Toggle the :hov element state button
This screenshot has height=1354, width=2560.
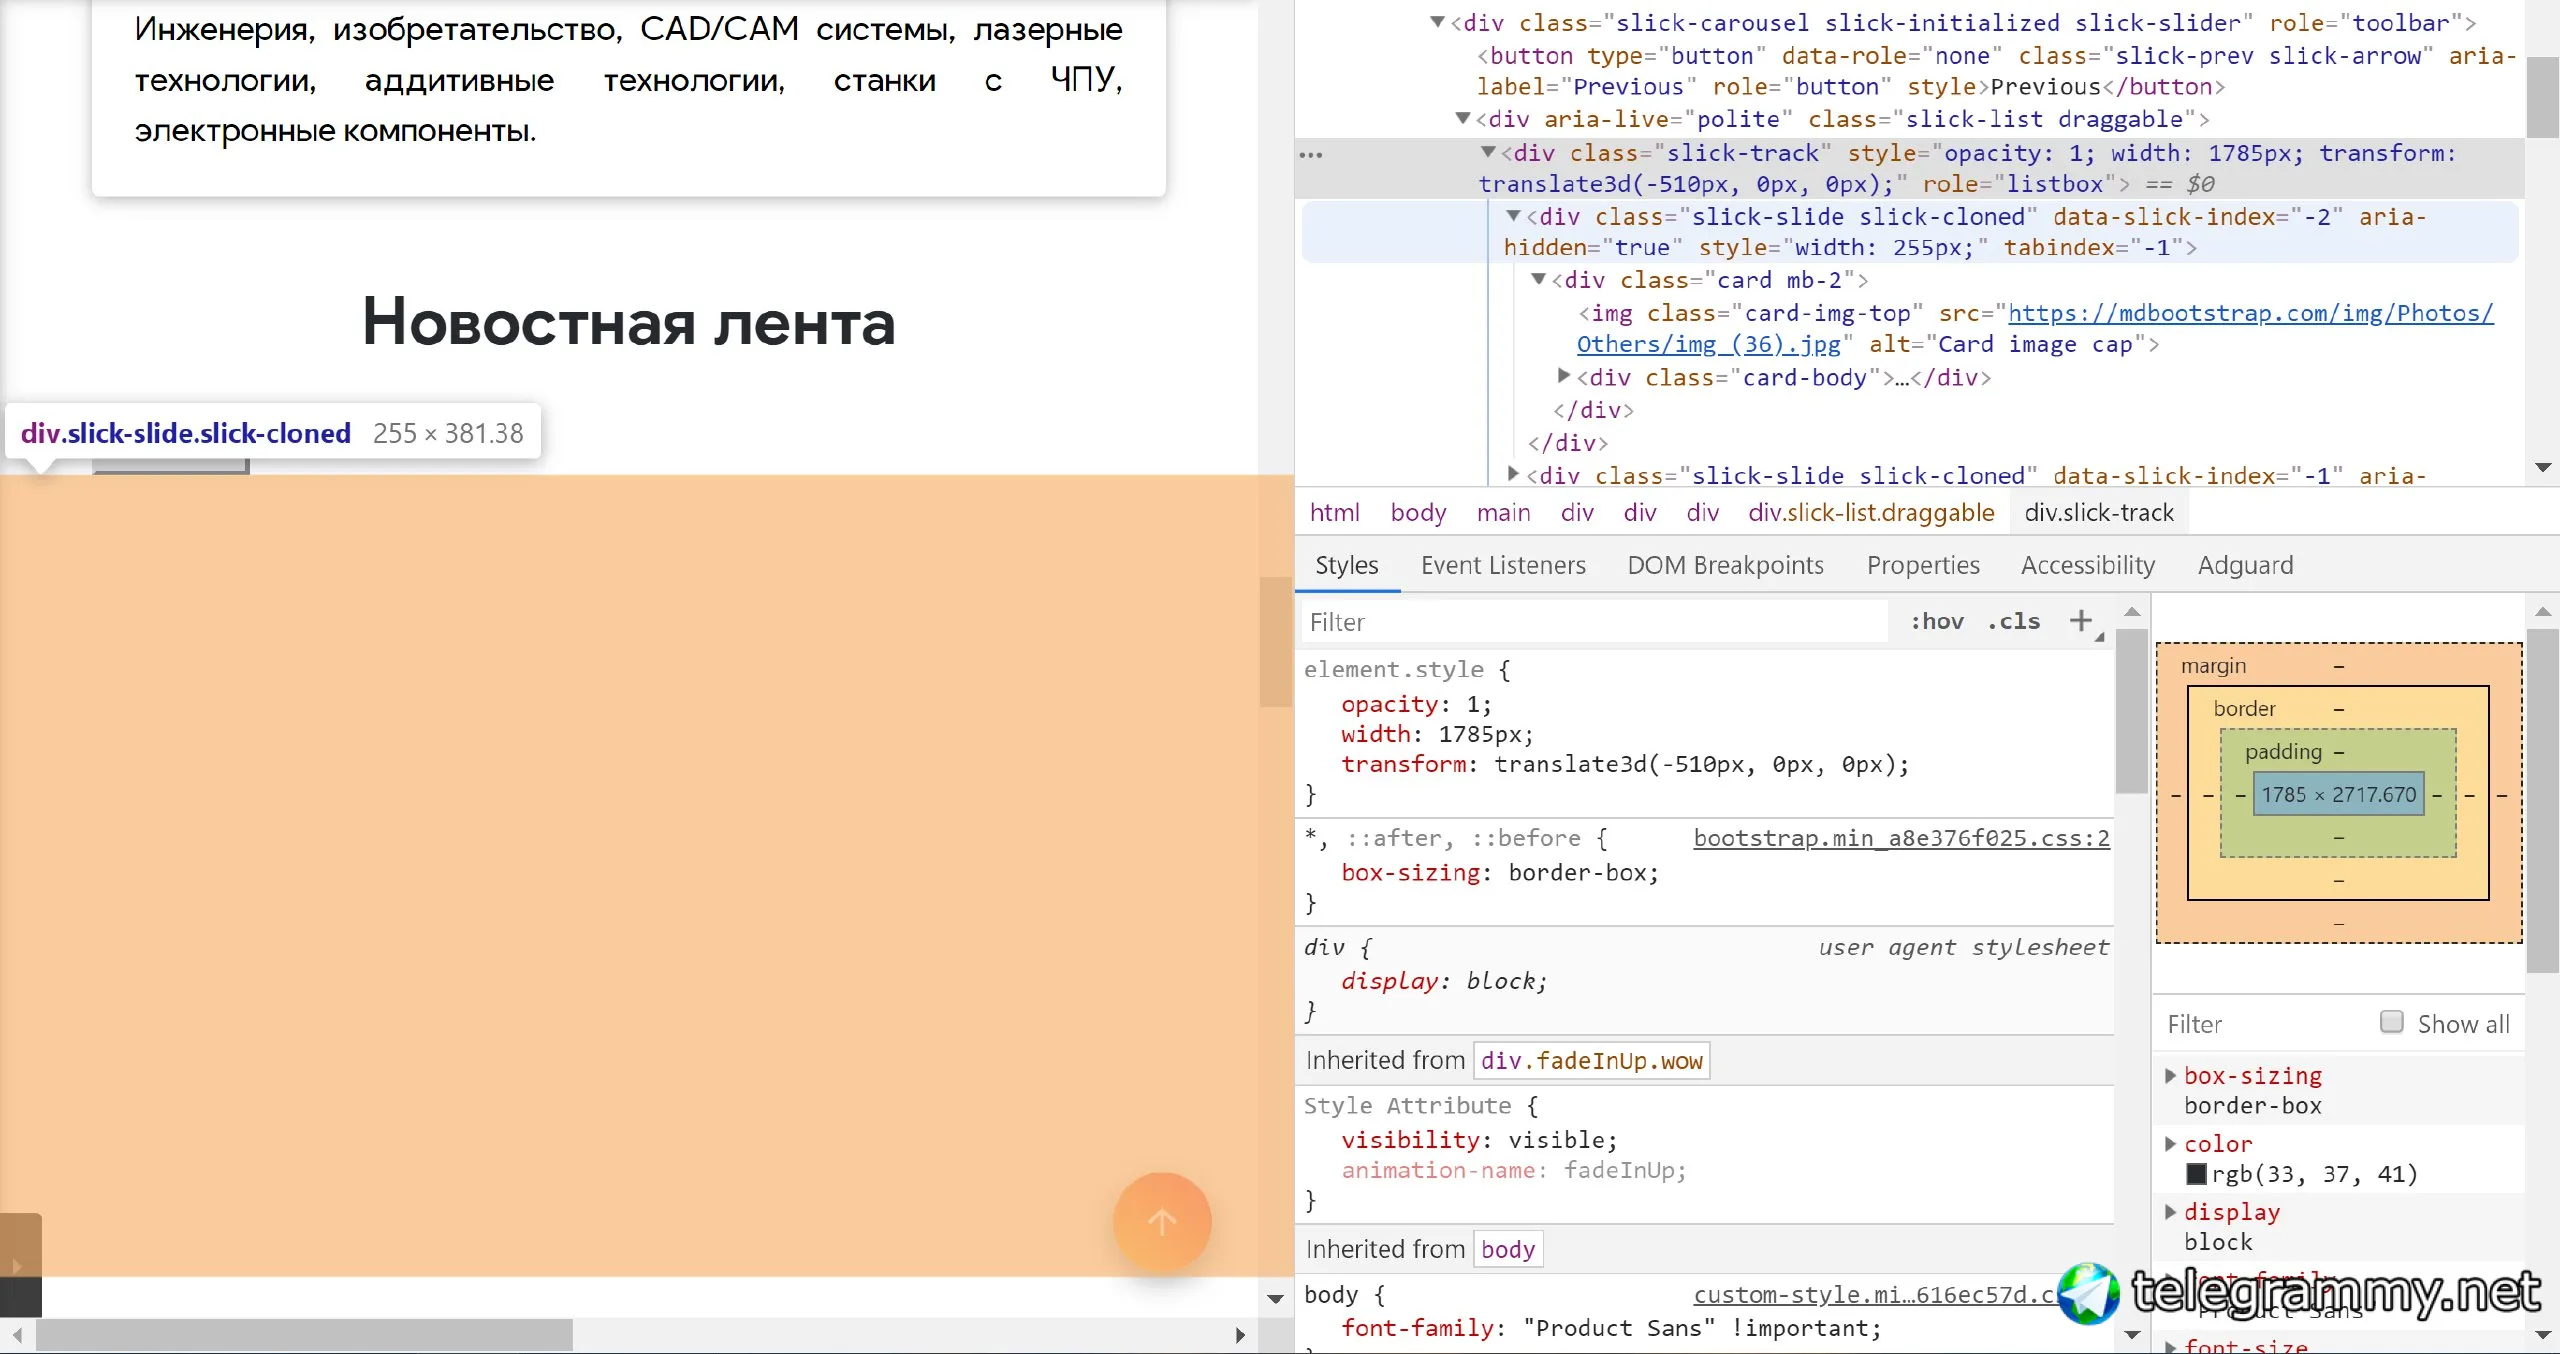1937,621
